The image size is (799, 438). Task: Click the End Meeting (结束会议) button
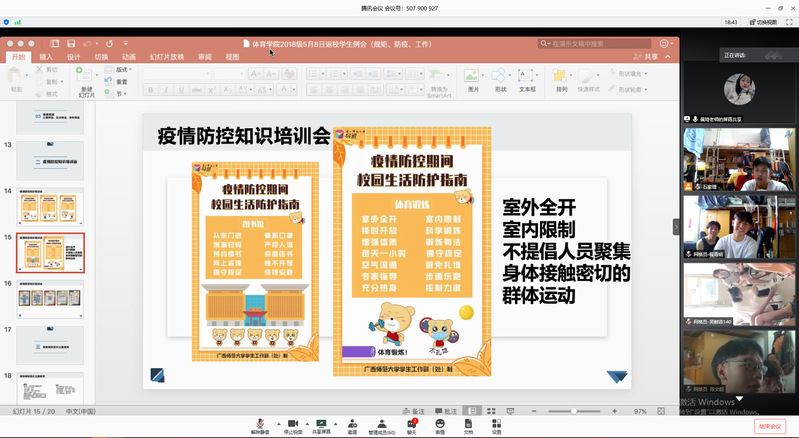(x=769, y=426)
